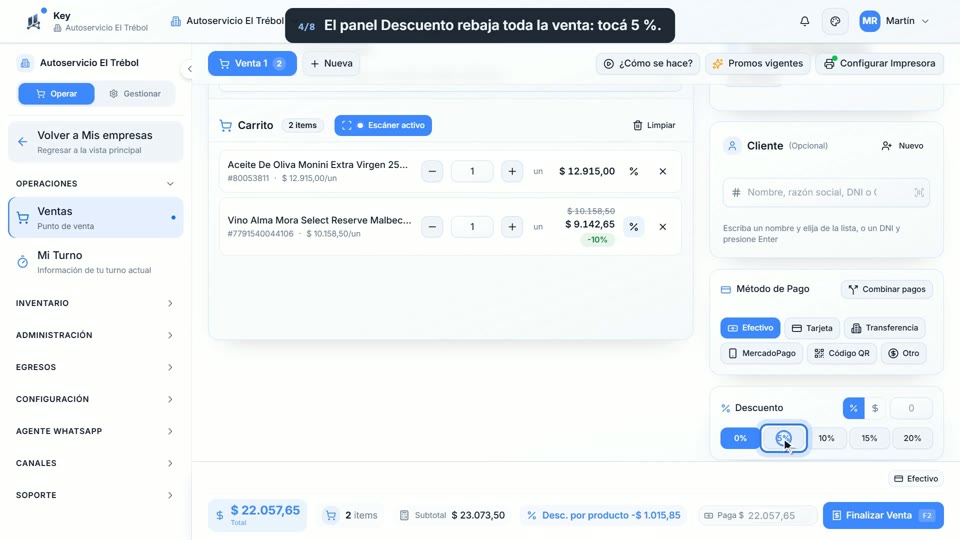Screen dimensions: 960x540
Task: Click the Efectivo badge above the total bar
Action: point(916,479)
